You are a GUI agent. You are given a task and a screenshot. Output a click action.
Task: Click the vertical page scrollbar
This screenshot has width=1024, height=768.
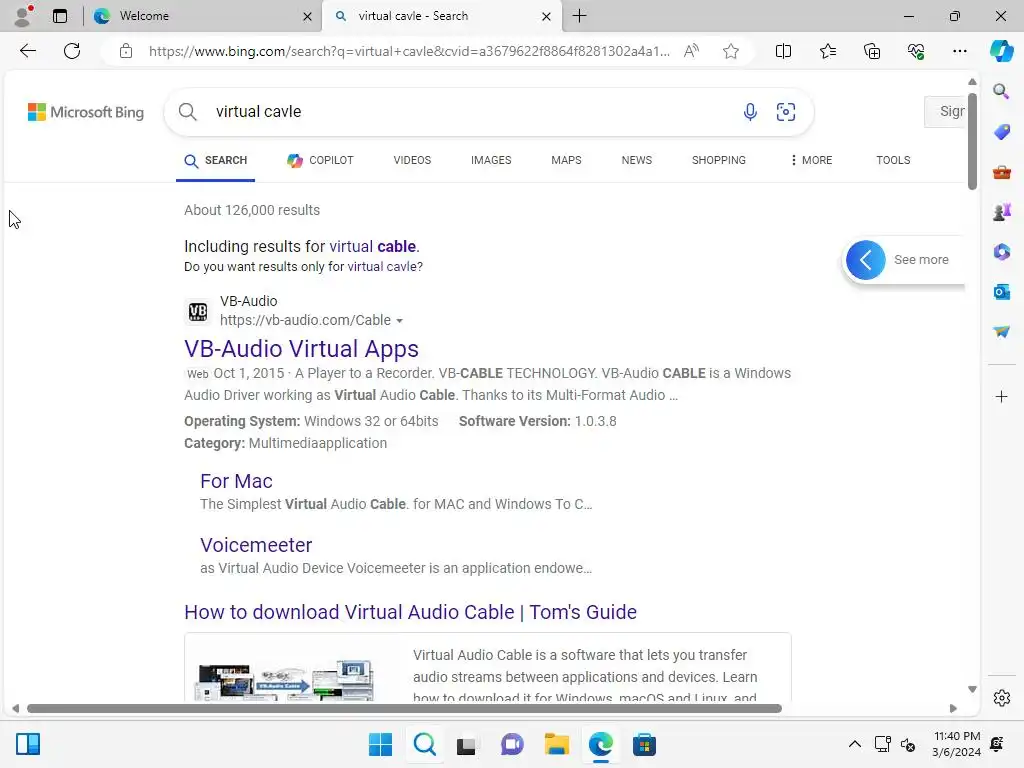tap(972, 142)
